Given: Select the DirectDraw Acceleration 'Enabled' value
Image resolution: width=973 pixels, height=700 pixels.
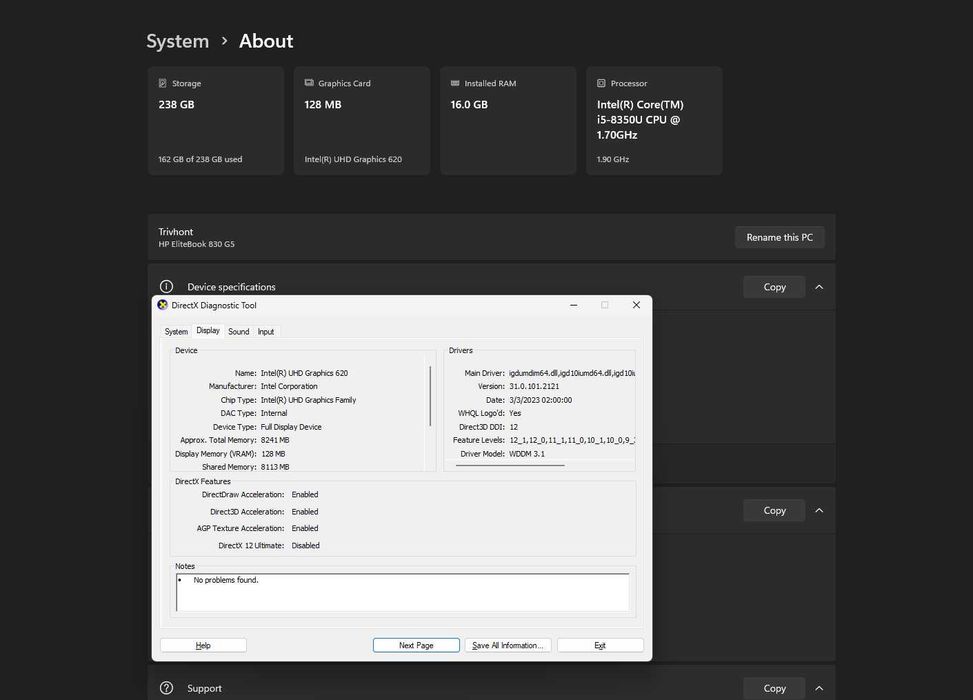Looking at the screenshot, I should pos(305,495).
